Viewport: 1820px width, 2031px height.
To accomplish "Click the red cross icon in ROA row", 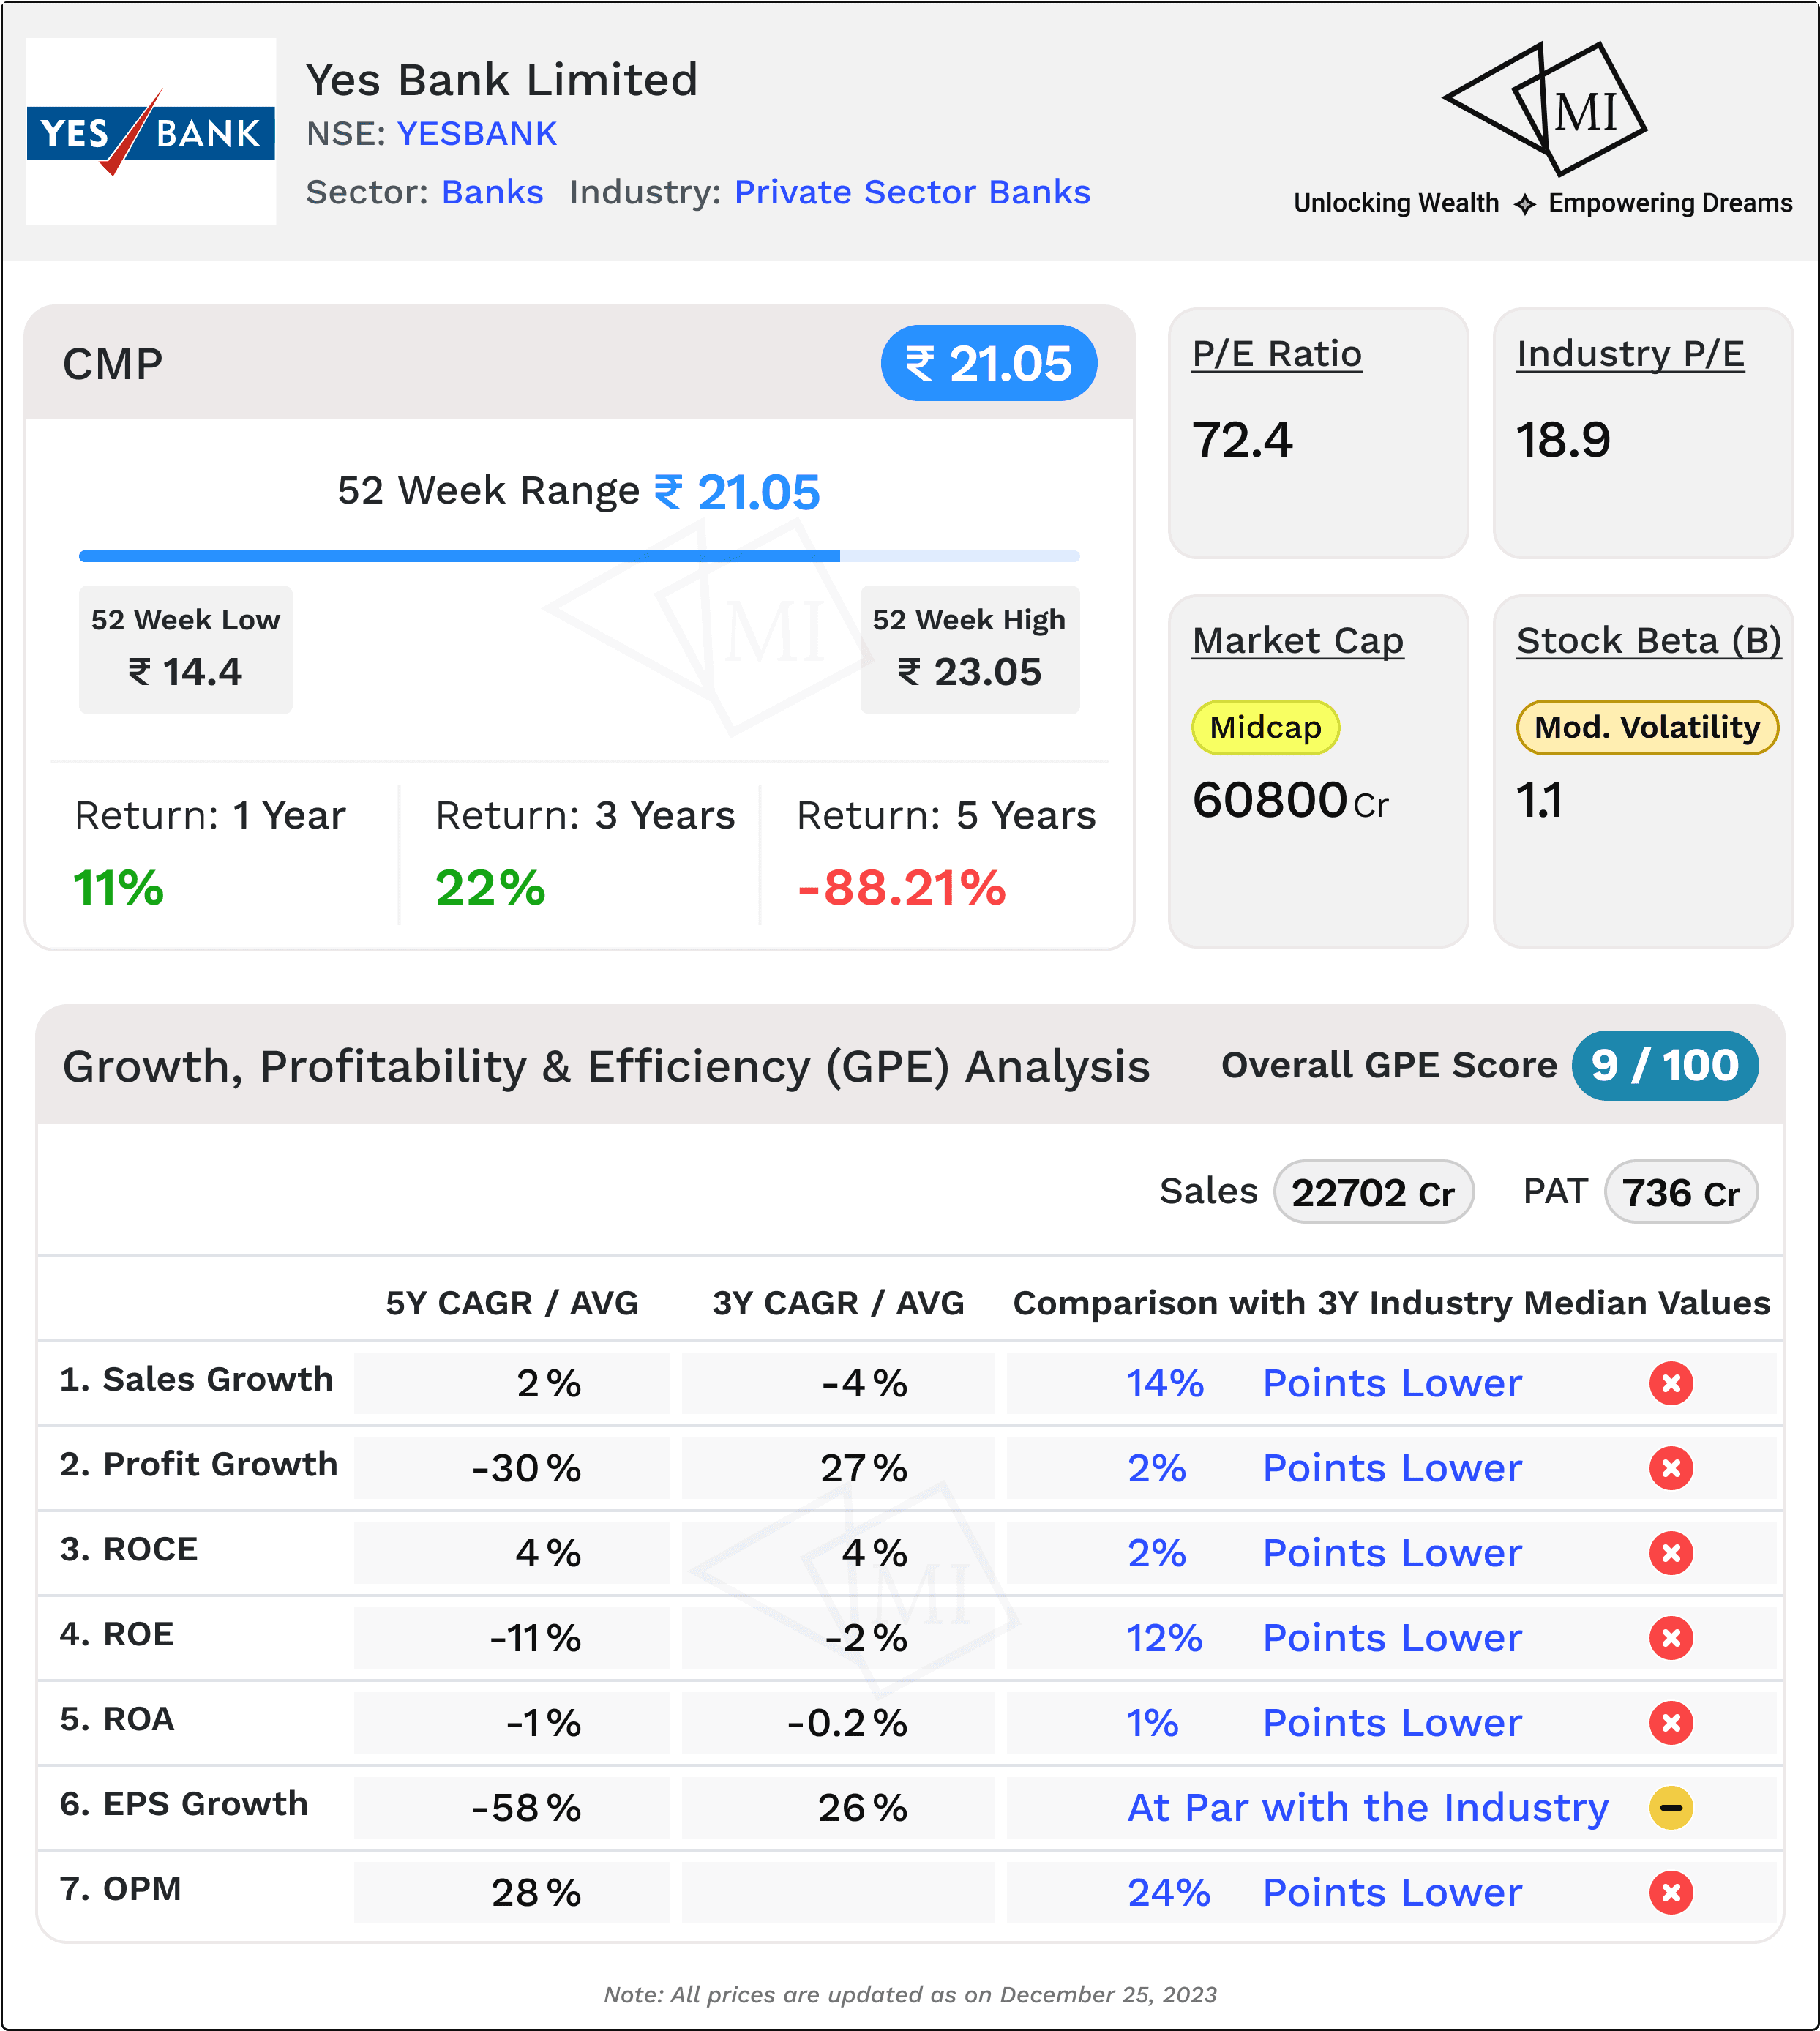I will (1670, 1723).
